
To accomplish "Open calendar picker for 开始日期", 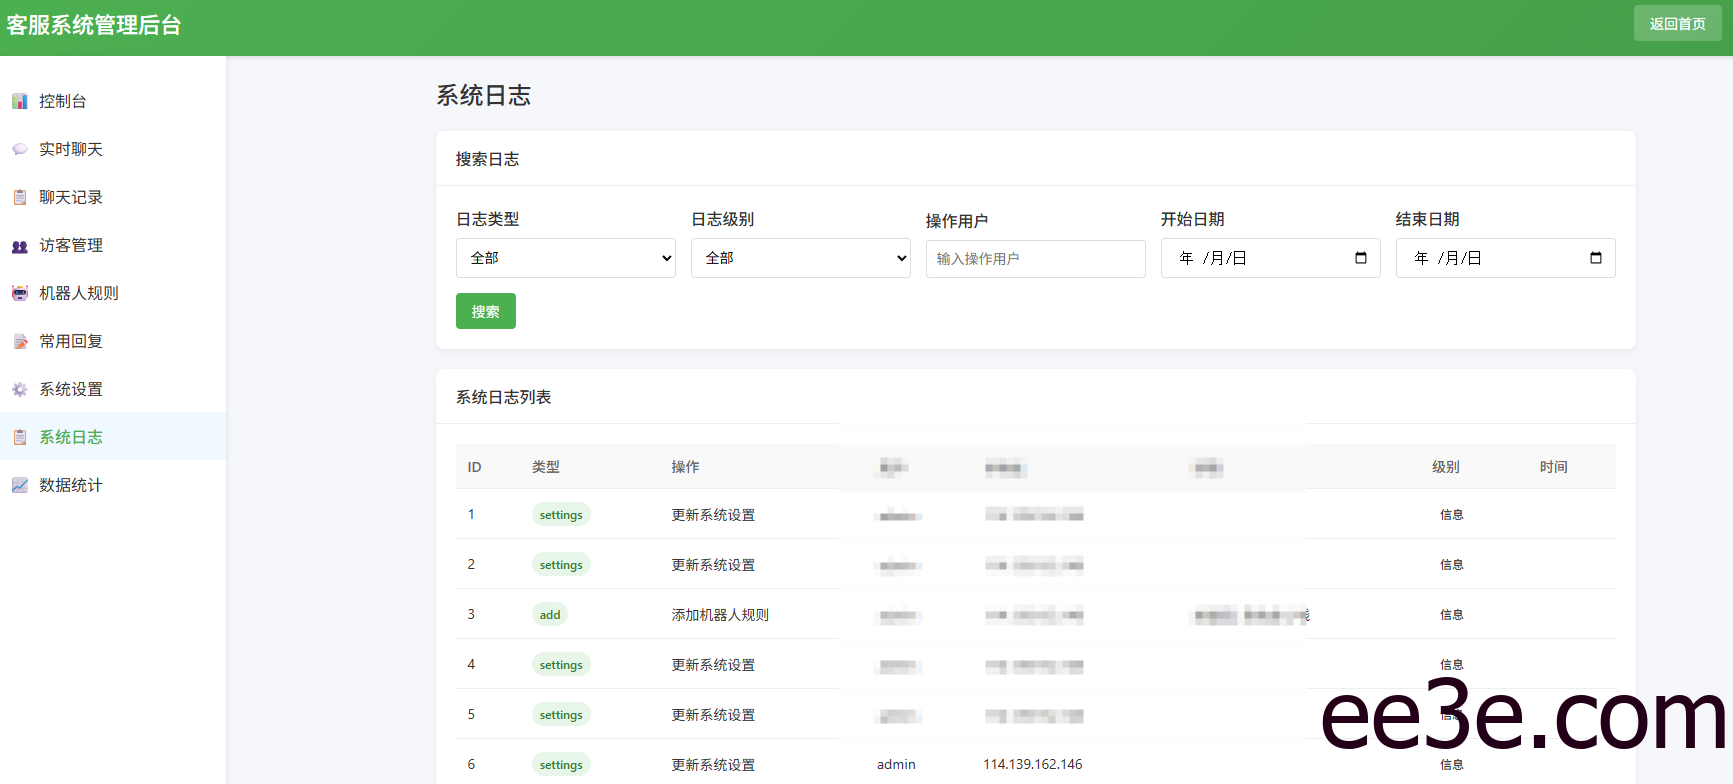I will (1360, 258).
